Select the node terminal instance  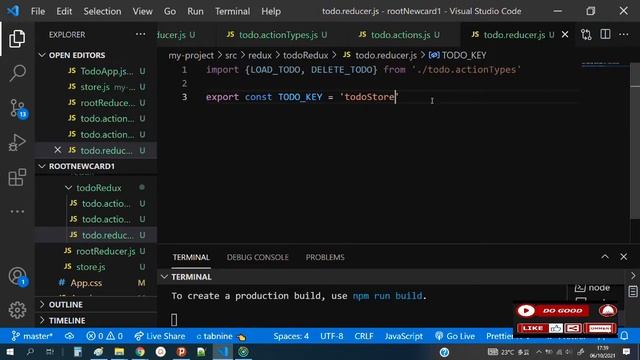point(593,288)
